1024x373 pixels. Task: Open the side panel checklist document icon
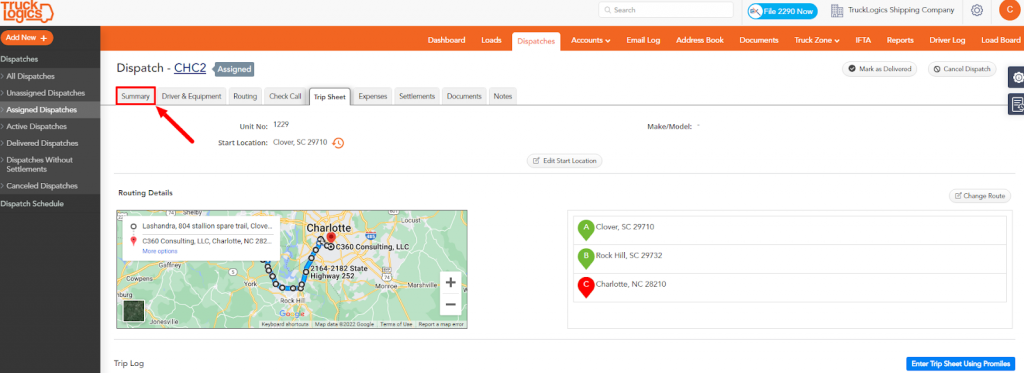(x=1017, y=104)
